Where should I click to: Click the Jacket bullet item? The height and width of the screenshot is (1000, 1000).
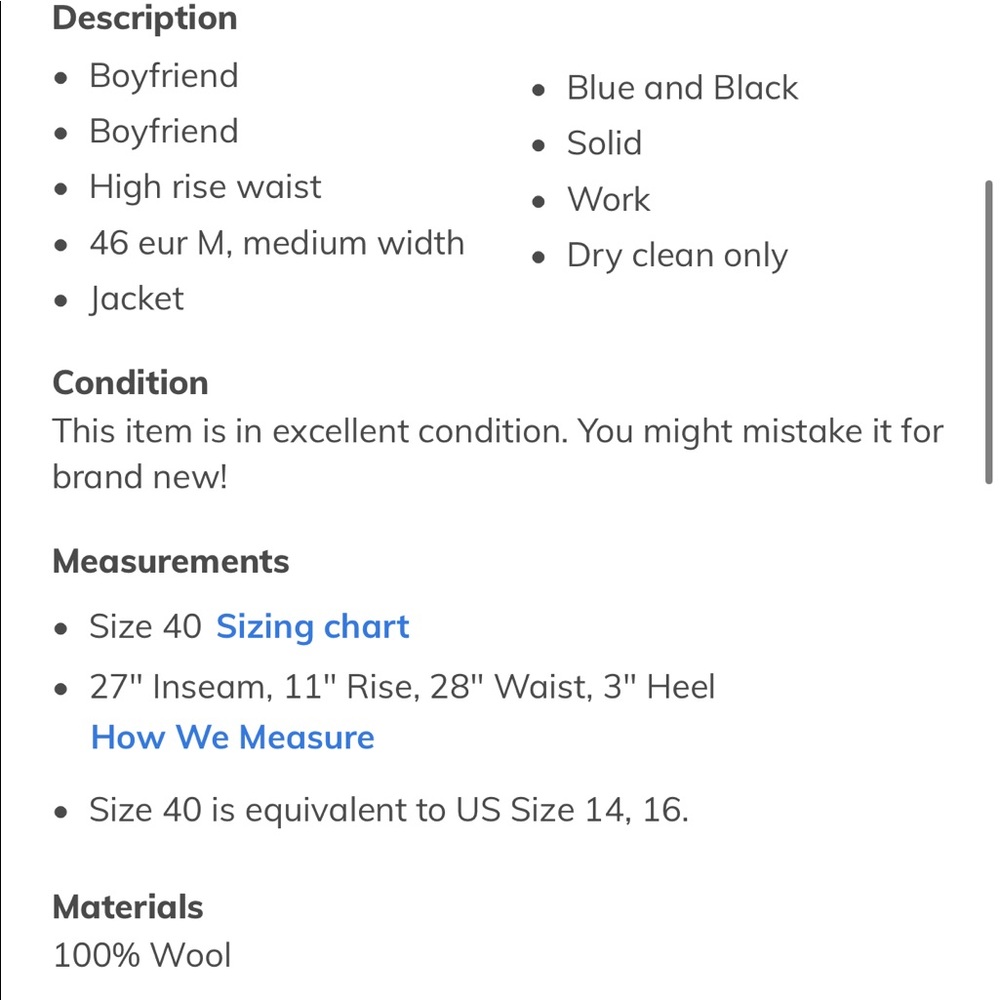point(136,300)
